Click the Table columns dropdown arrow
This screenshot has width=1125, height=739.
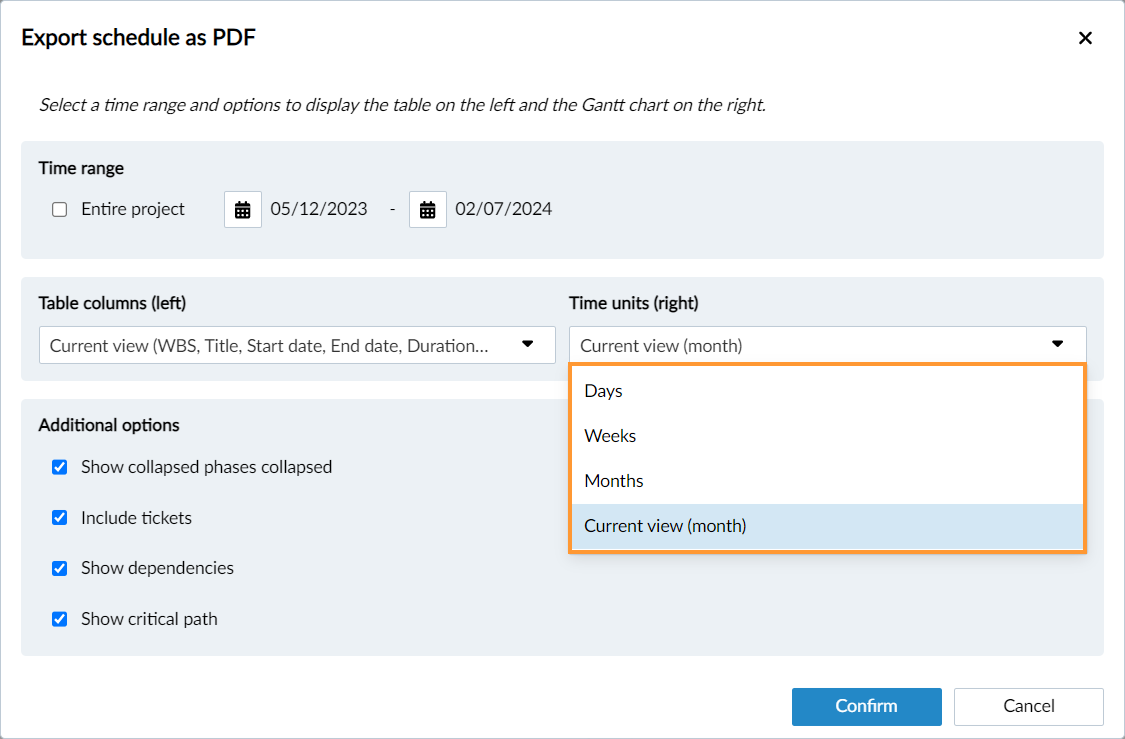click(x=528, y=345)
